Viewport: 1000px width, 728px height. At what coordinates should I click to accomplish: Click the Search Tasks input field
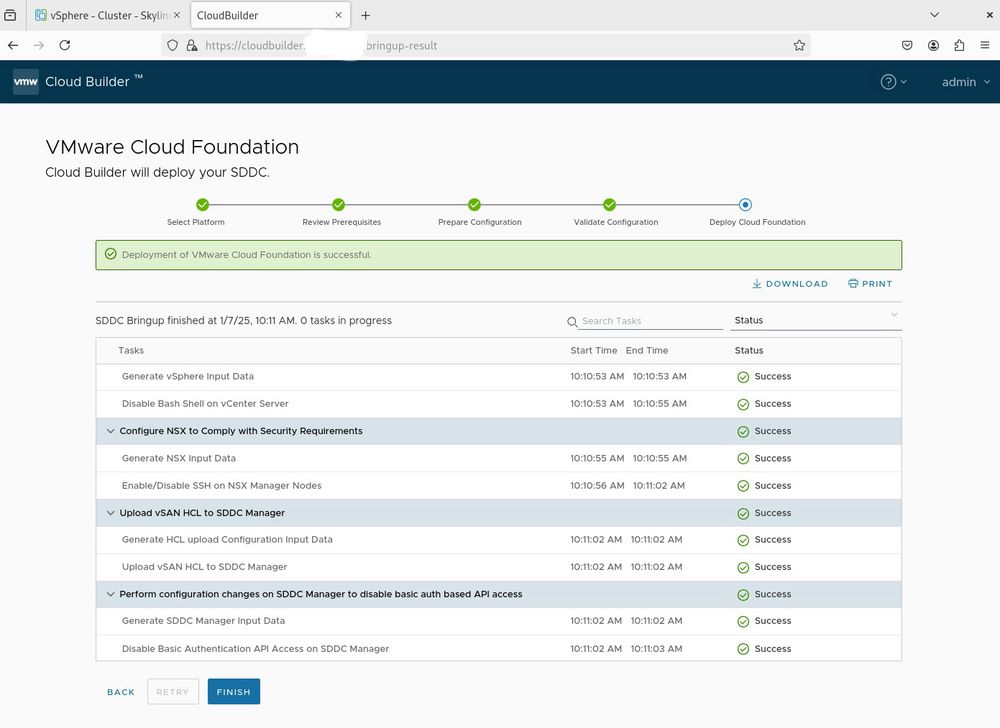[x=651, y=321]
